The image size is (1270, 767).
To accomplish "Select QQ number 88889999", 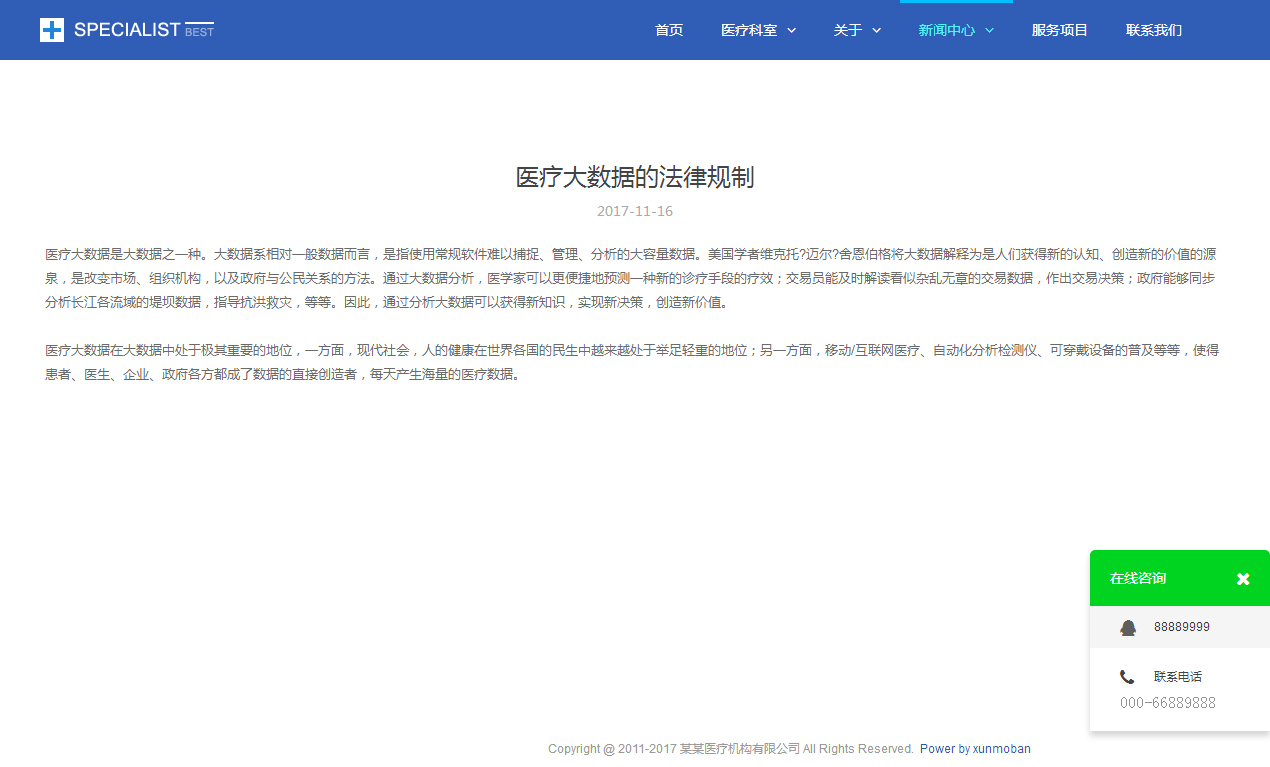I will coord(1181,627).
